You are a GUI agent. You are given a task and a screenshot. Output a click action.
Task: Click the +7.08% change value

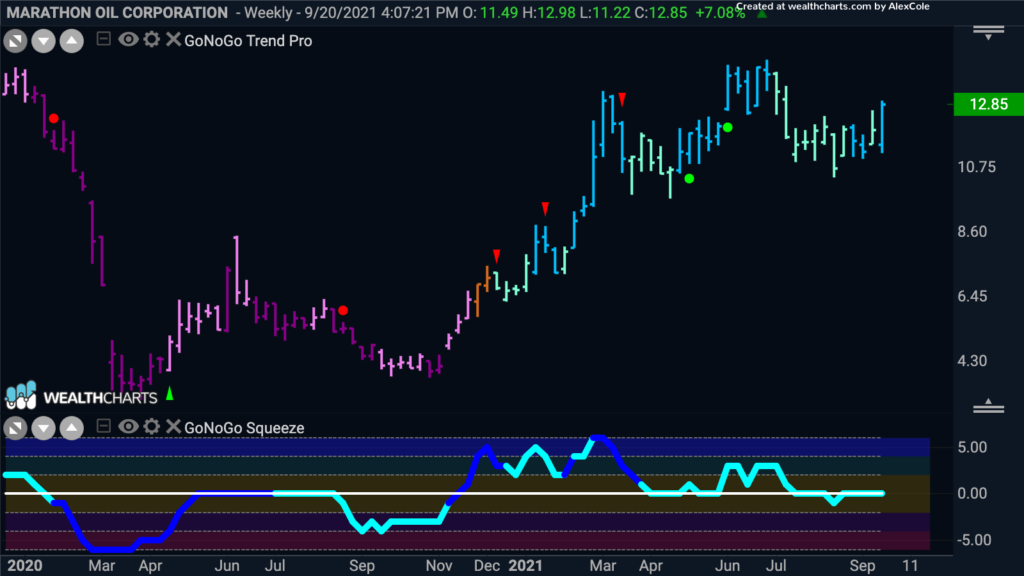[720, 13]
